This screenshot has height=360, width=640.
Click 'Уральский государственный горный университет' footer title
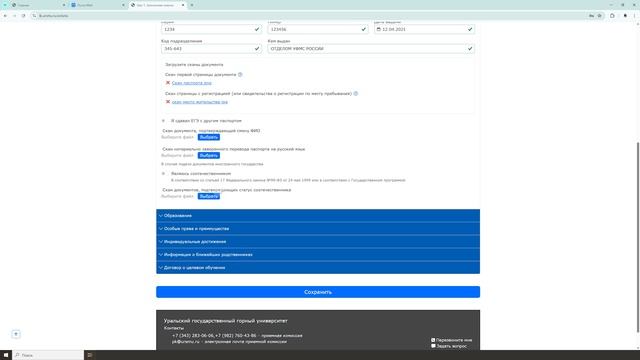[226, 321]
